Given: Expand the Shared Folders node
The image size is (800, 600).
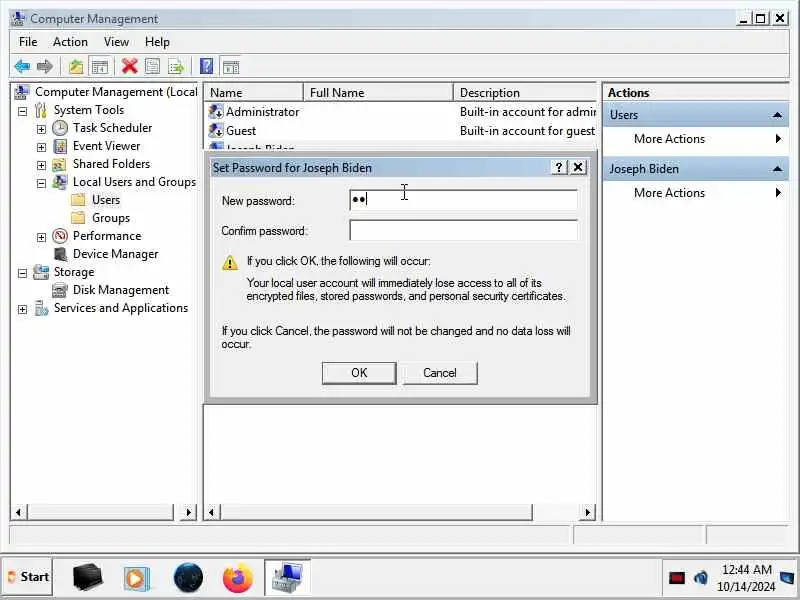Looking at the screenshot, I should click(41, 165).
